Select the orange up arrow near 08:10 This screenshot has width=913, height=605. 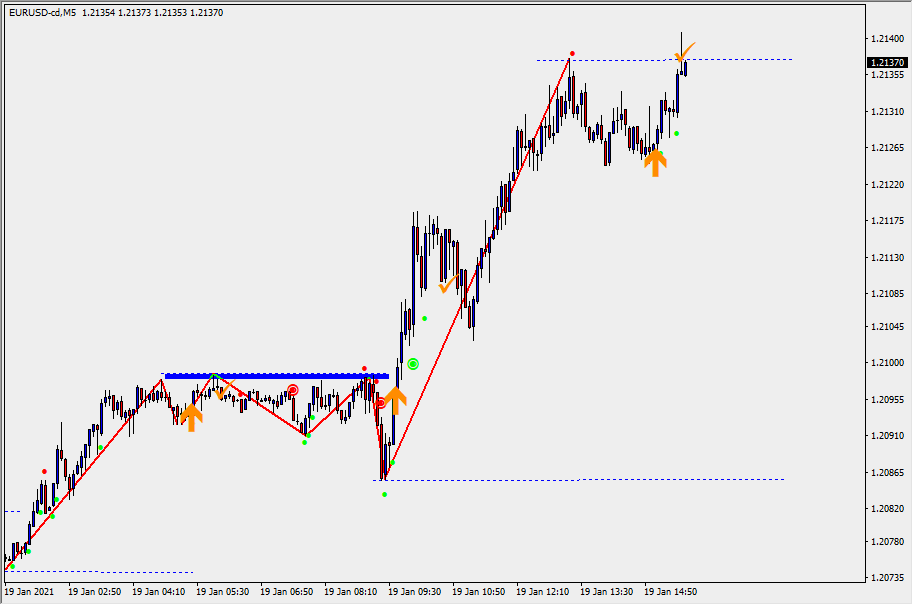(396, 401)
